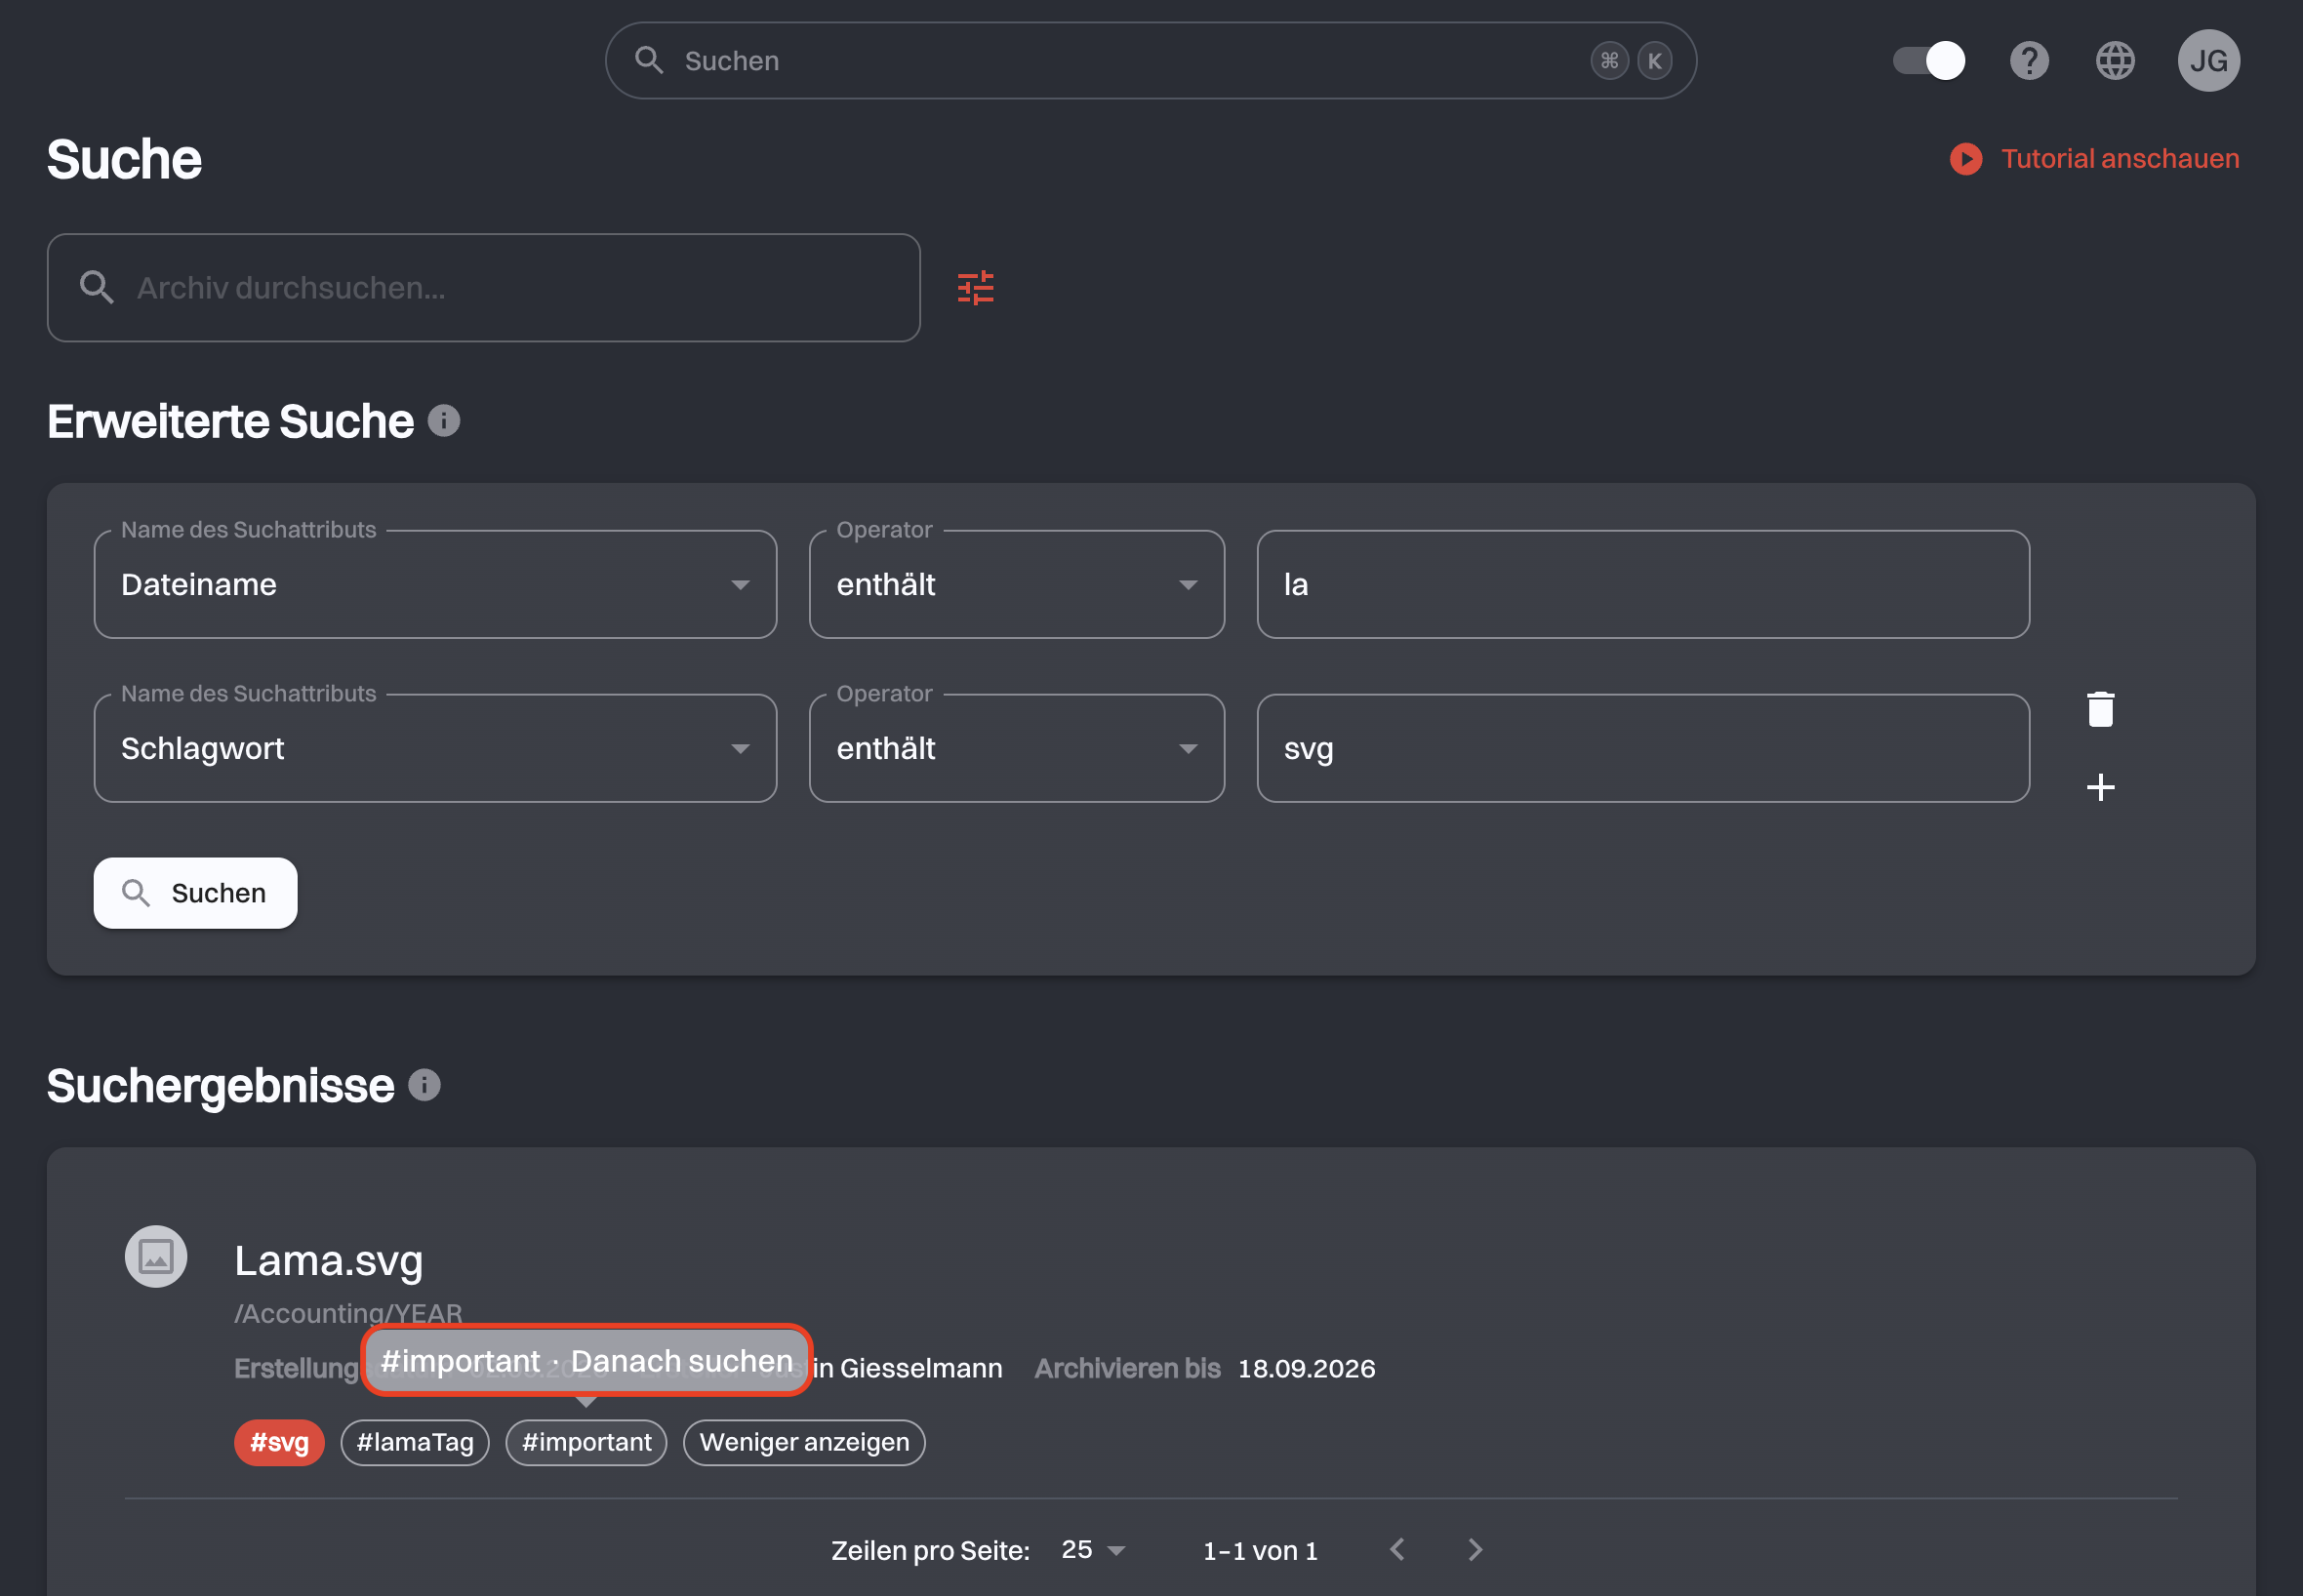Viewport: 2303px width, 1596px height.
Task: Click the Tutorial anschauen link
Action: [2119, 159]
